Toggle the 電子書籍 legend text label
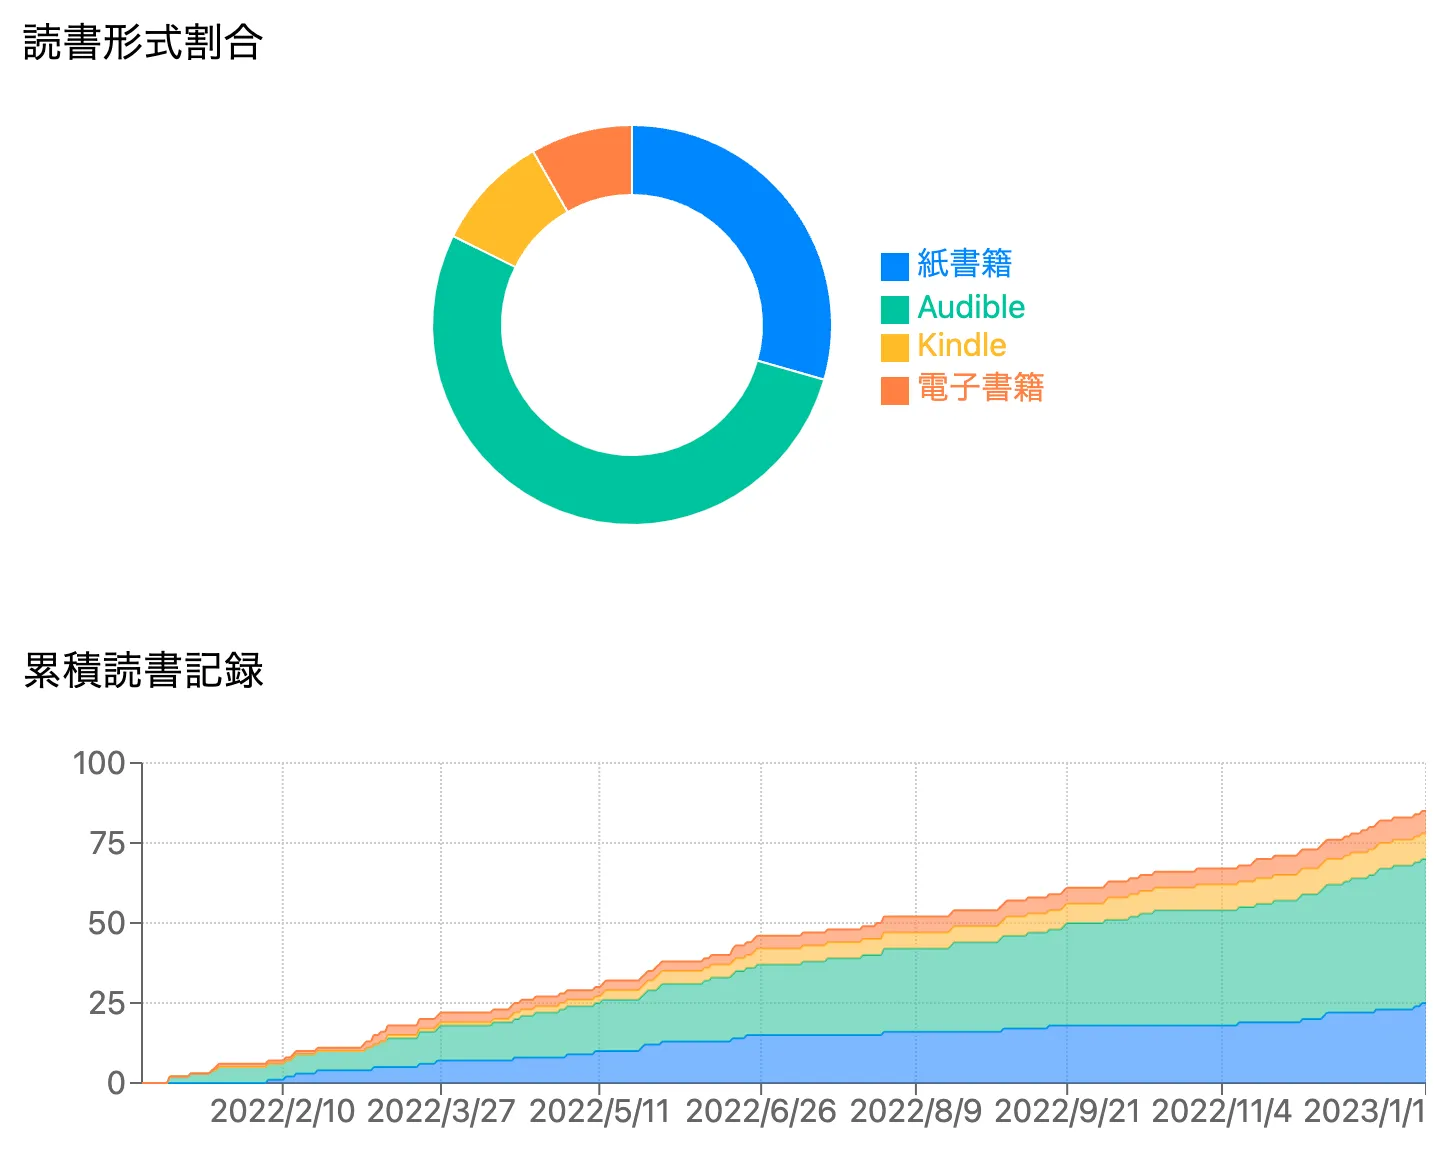The image size is (1456, 1150). click(980, 388)
